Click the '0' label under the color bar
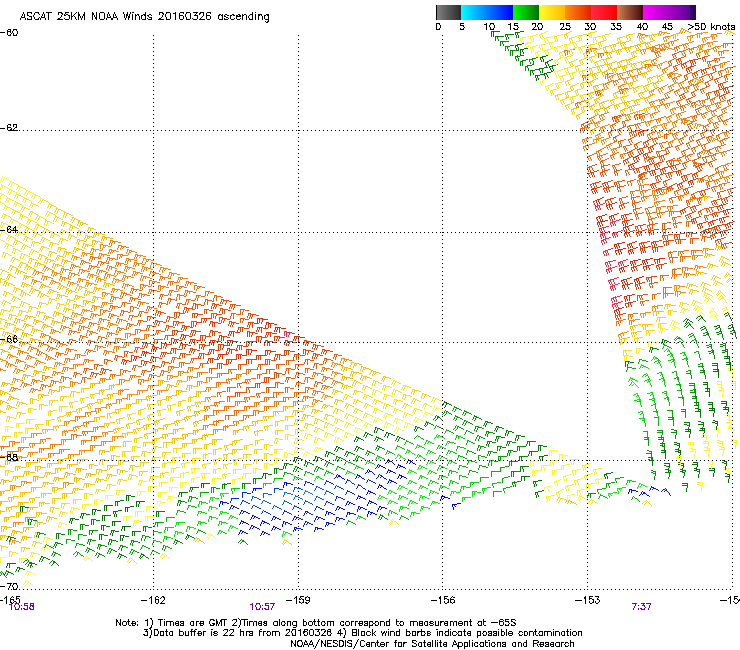Screen dimensions: 740x650 coord(438,26)
